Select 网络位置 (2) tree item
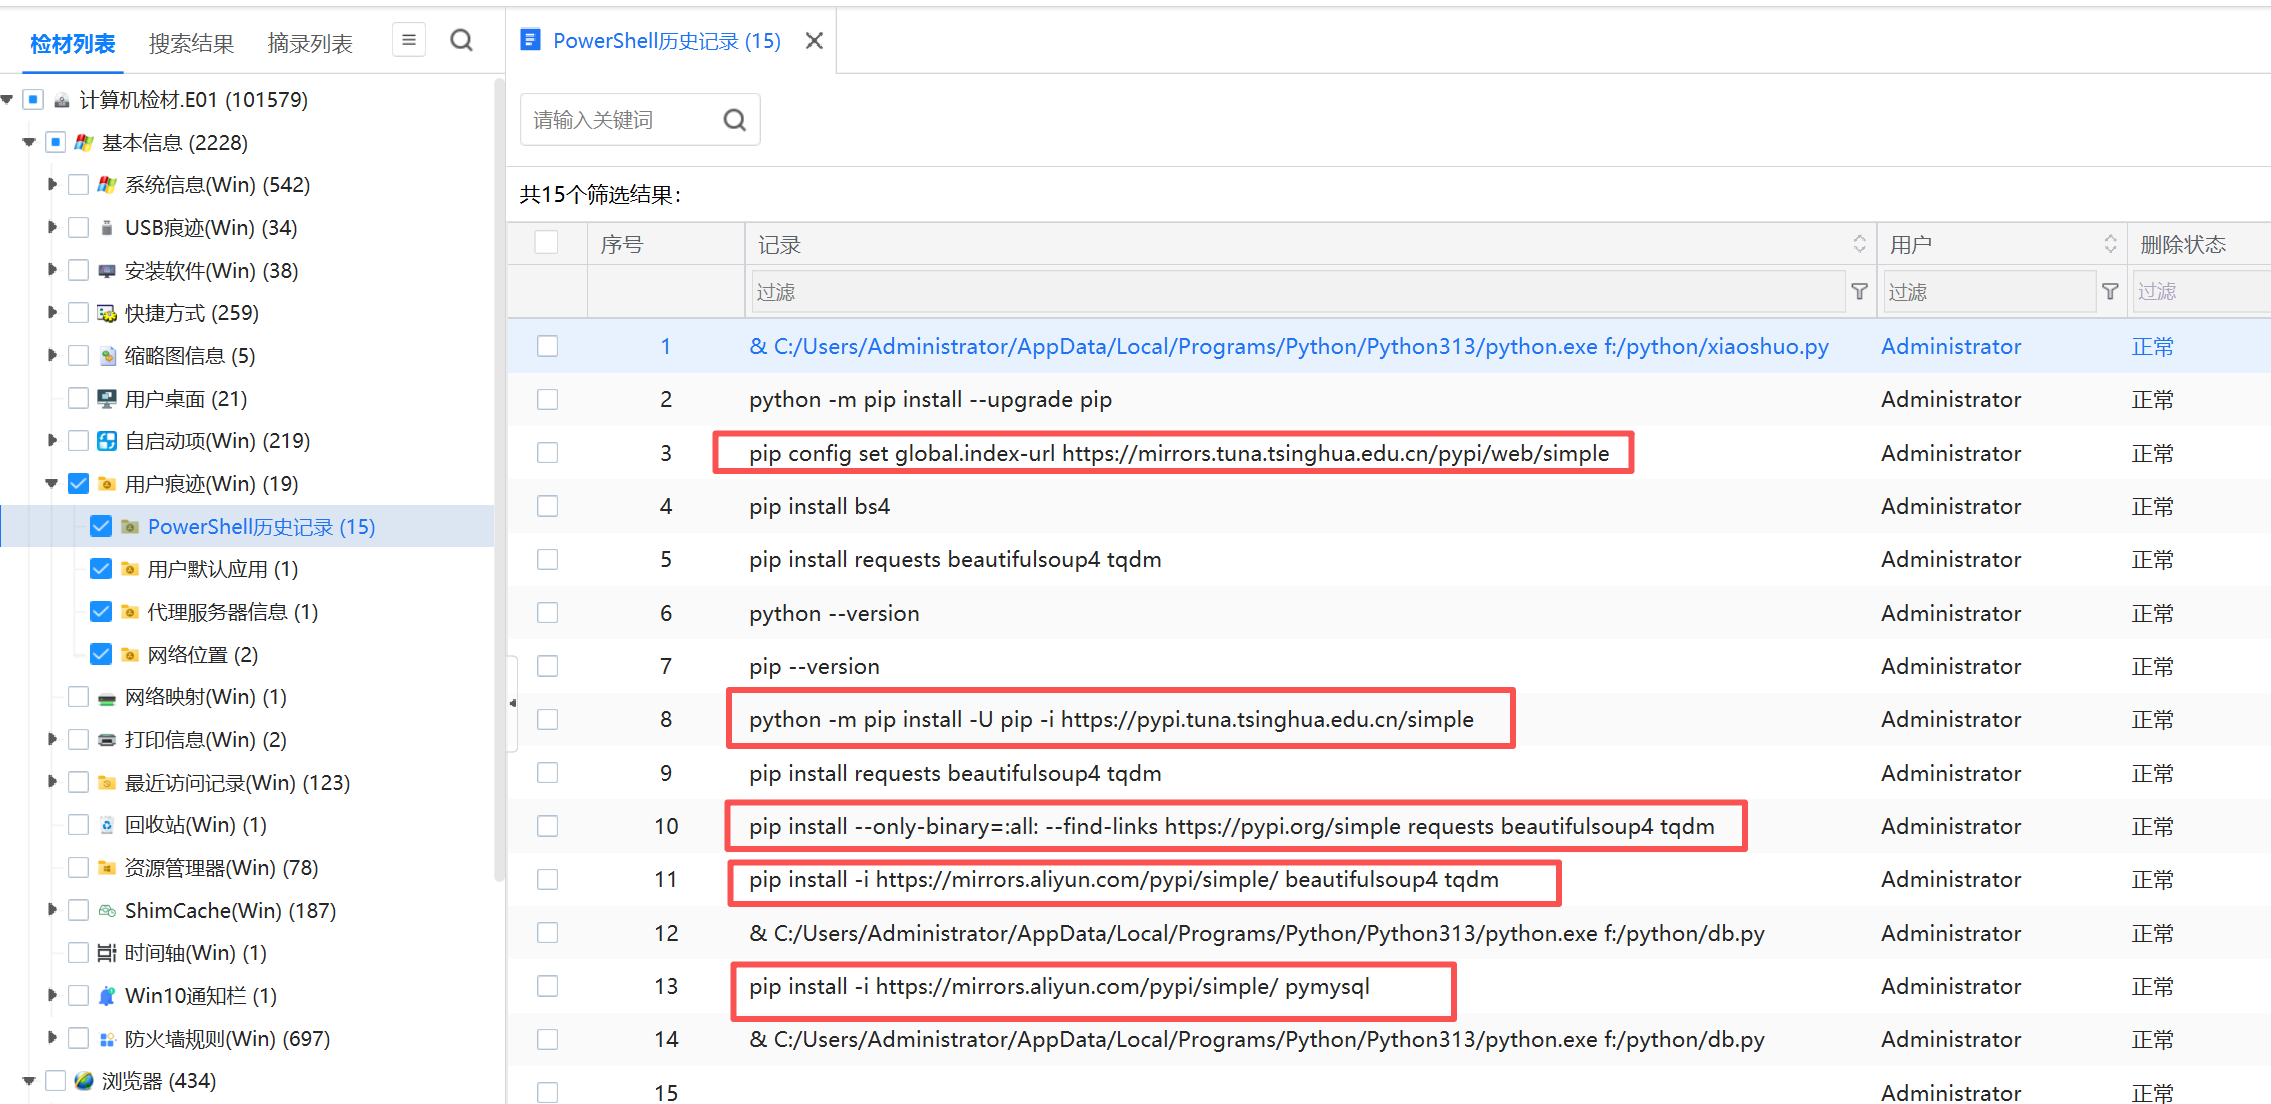The height and width of the screenshot is (1104, 2271). [203, 655]
